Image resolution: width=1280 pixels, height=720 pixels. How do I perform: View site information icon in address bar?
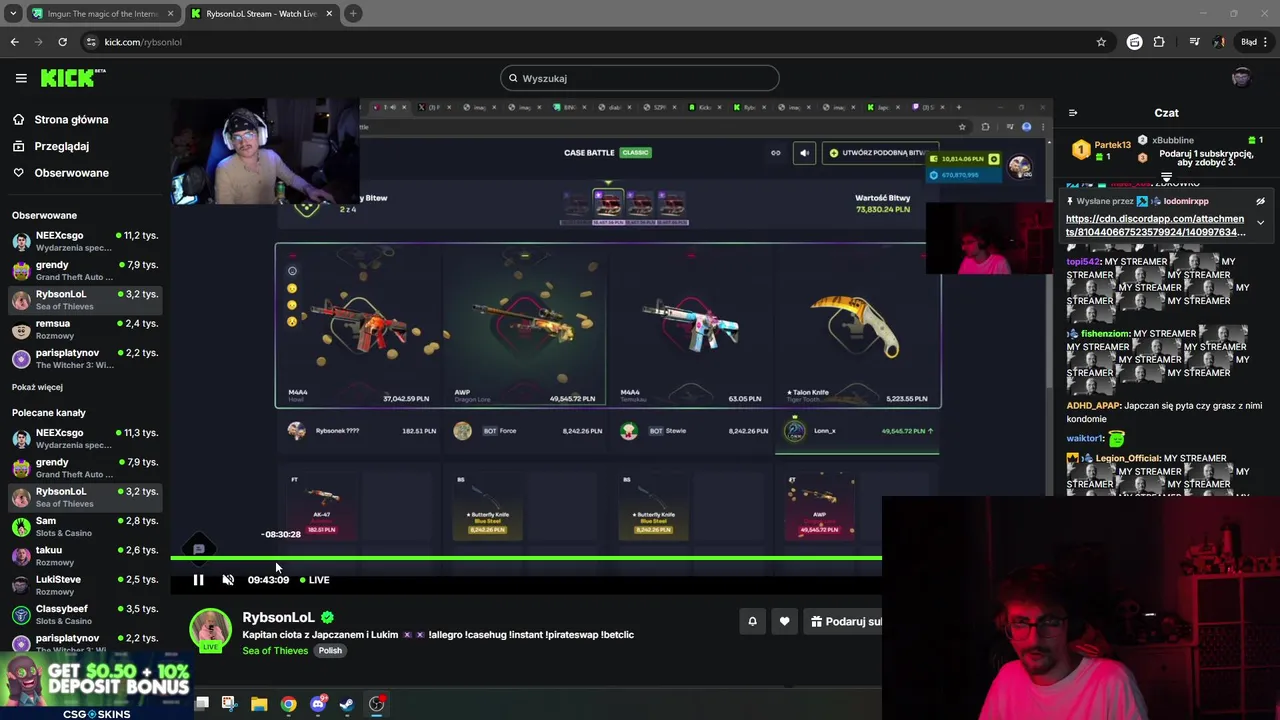91,42
